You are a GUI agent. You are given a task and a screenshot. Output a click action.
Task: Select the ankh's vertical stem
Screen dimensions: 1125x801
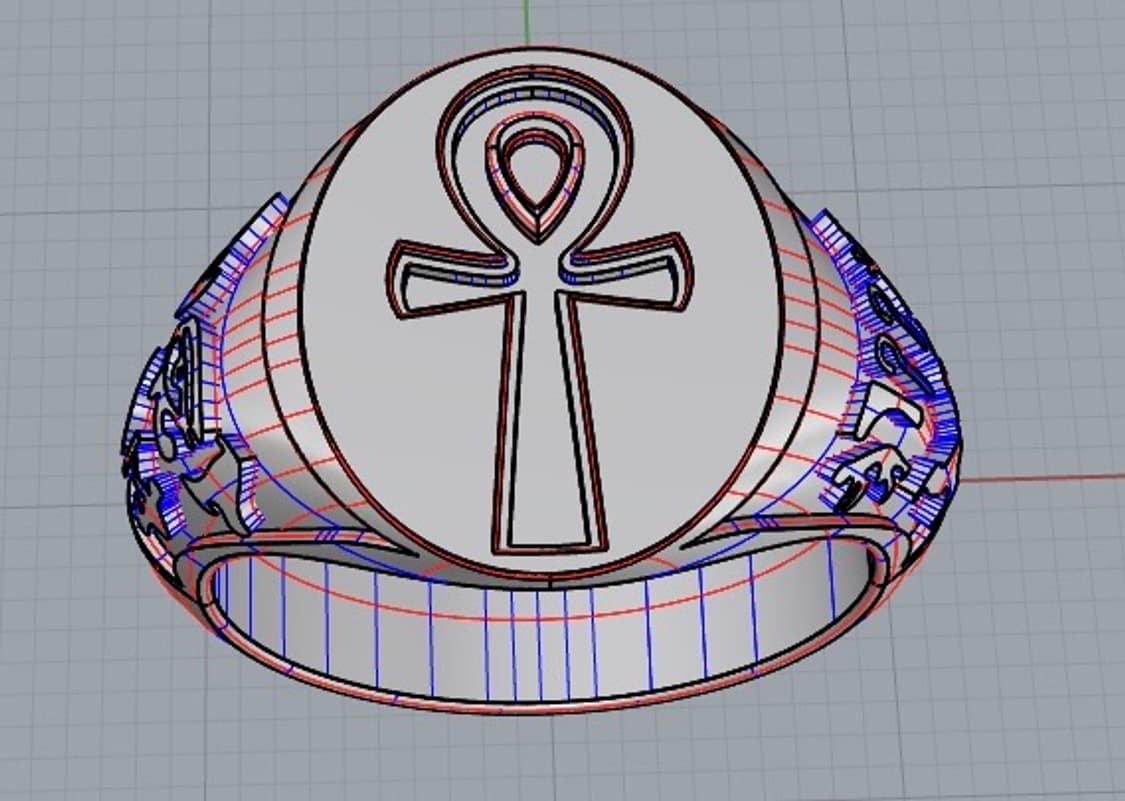tap(541, 420)
